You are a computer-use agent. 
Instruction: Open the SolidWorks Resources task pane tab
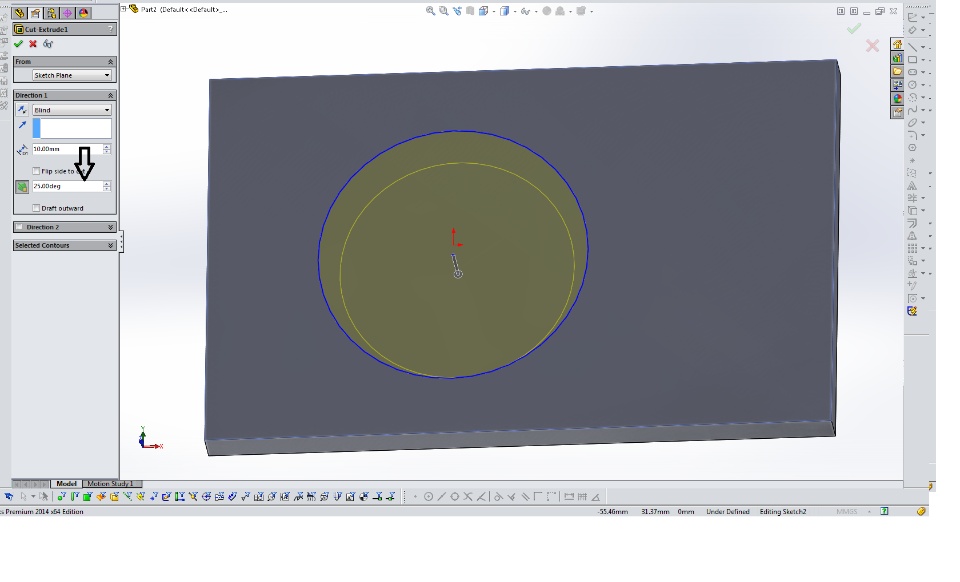tap(897, 45)
